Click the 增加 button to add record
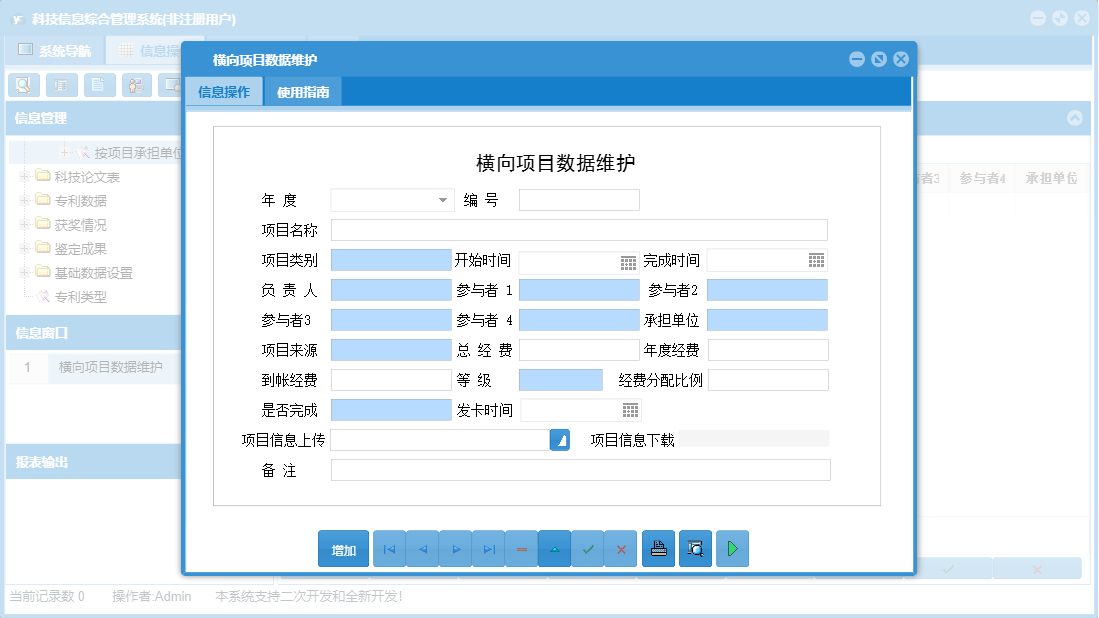This screenshot has width=1099, height=618. 342,548
